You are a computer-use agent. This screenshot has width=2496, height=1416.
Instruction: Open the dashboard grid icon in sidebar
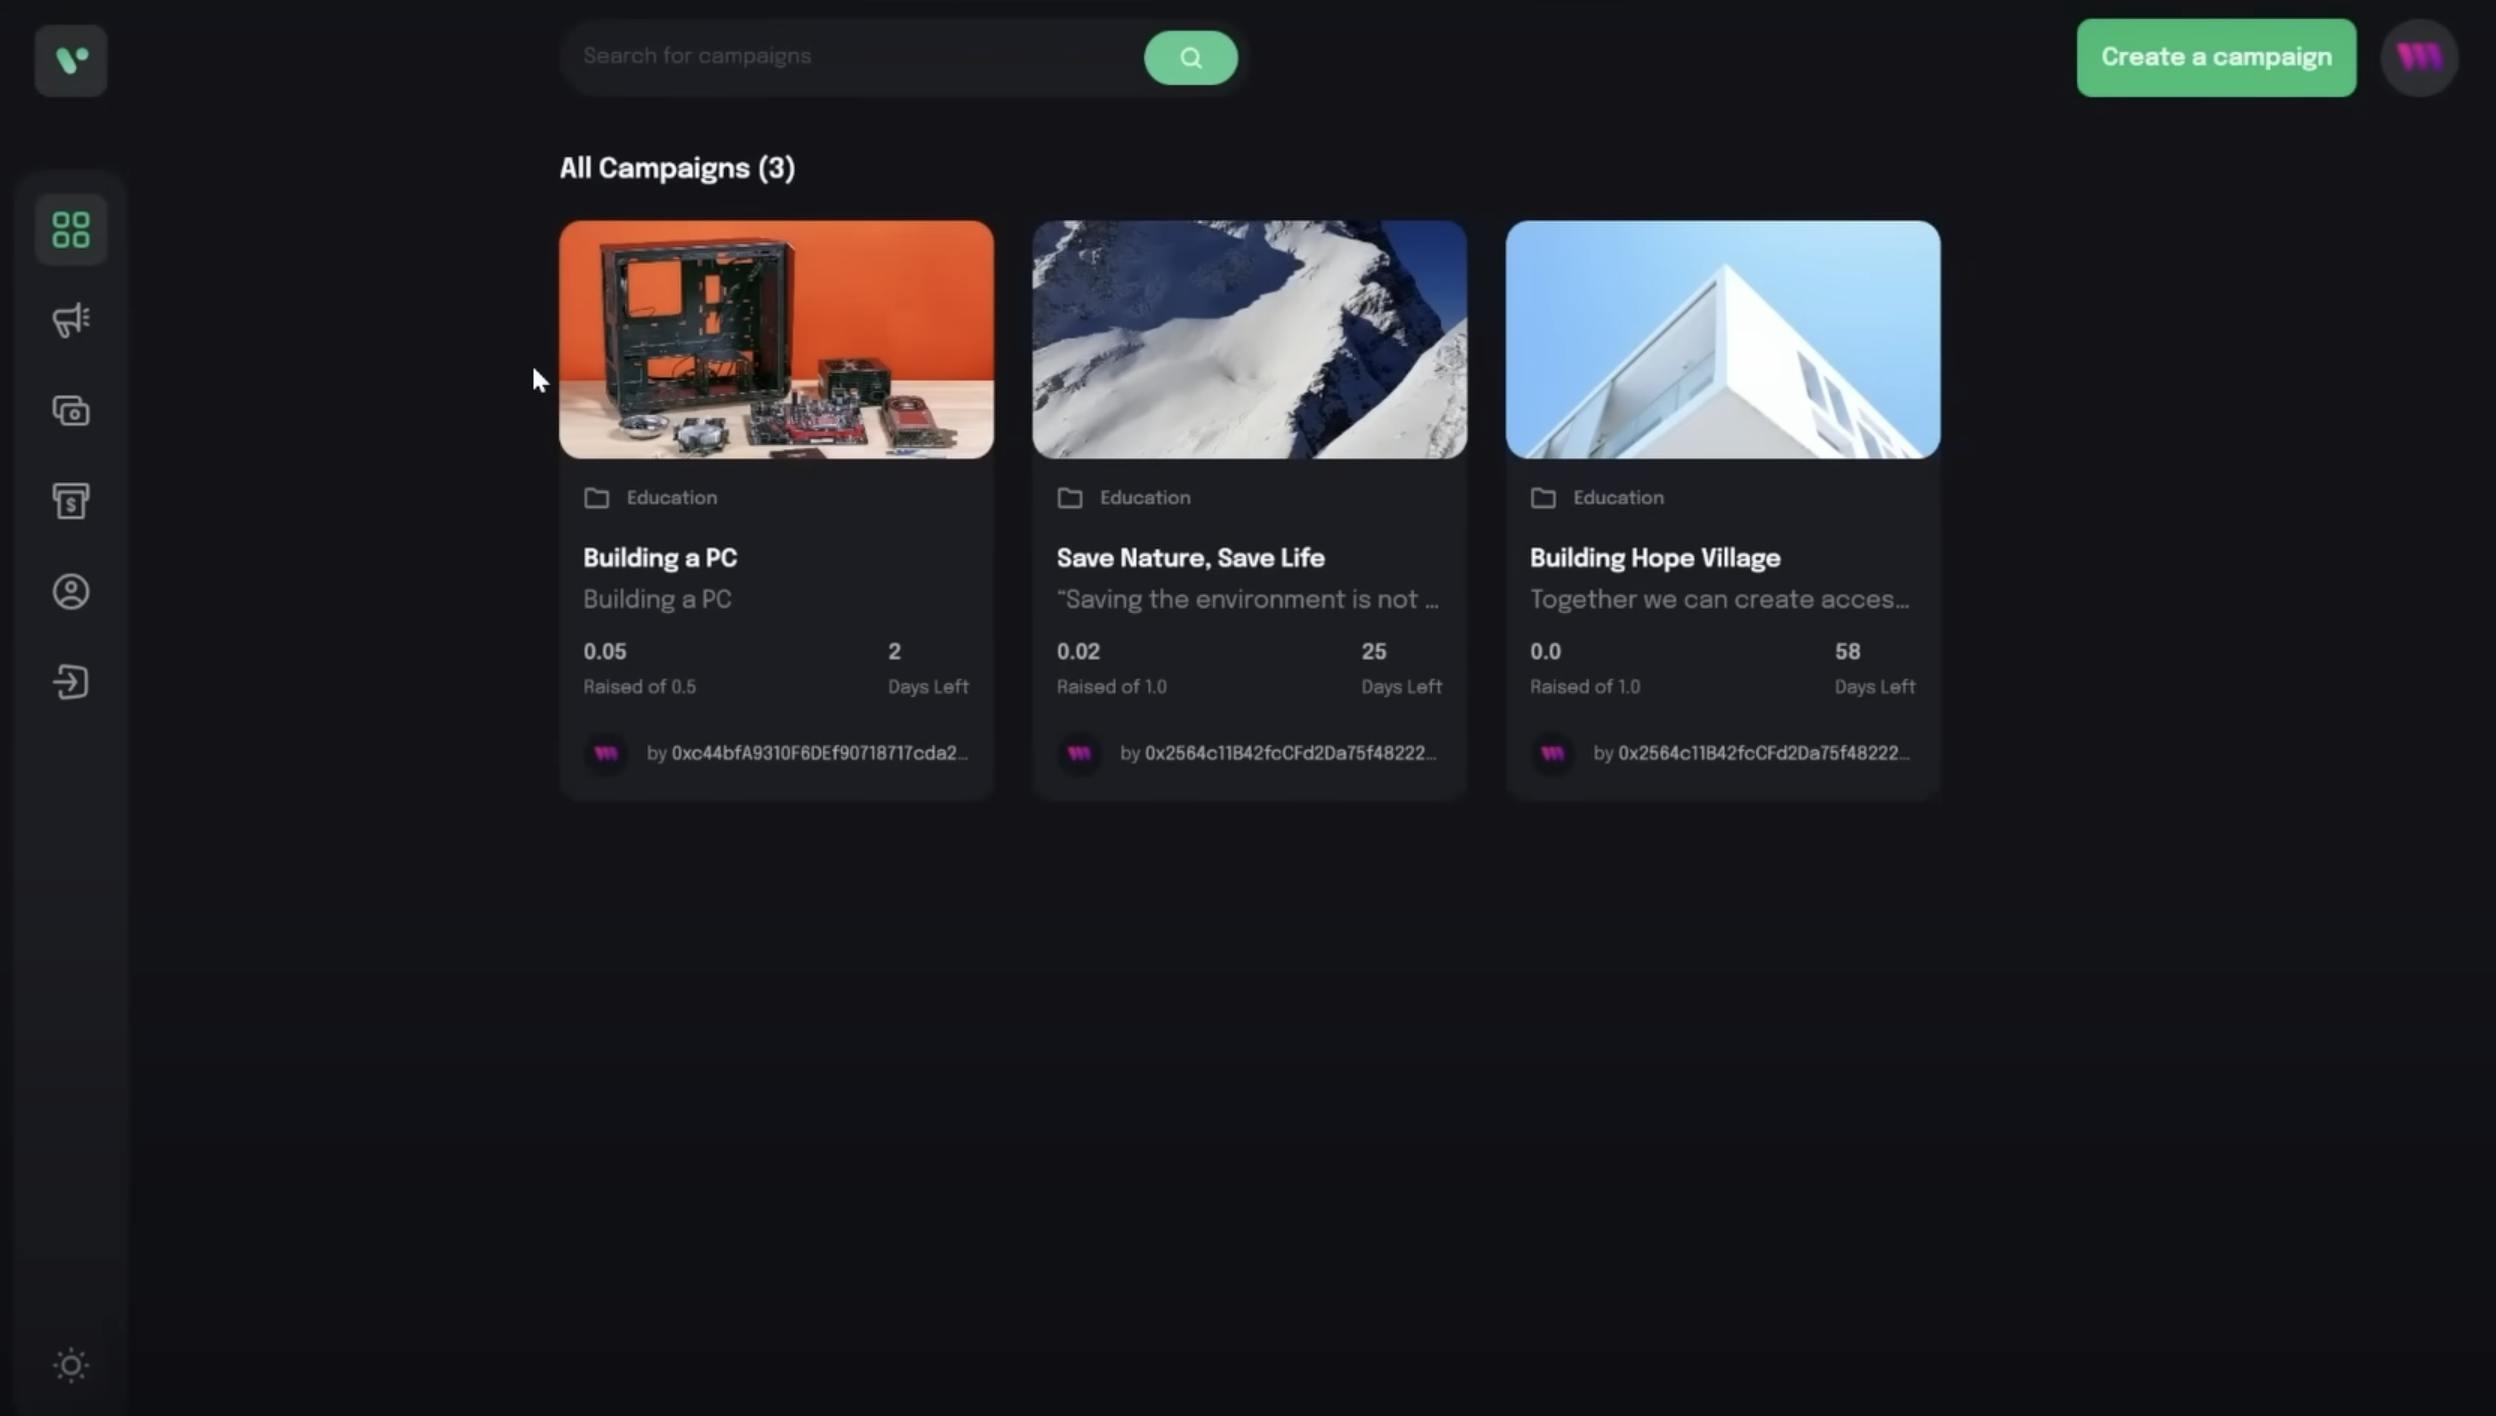point(70,230)
